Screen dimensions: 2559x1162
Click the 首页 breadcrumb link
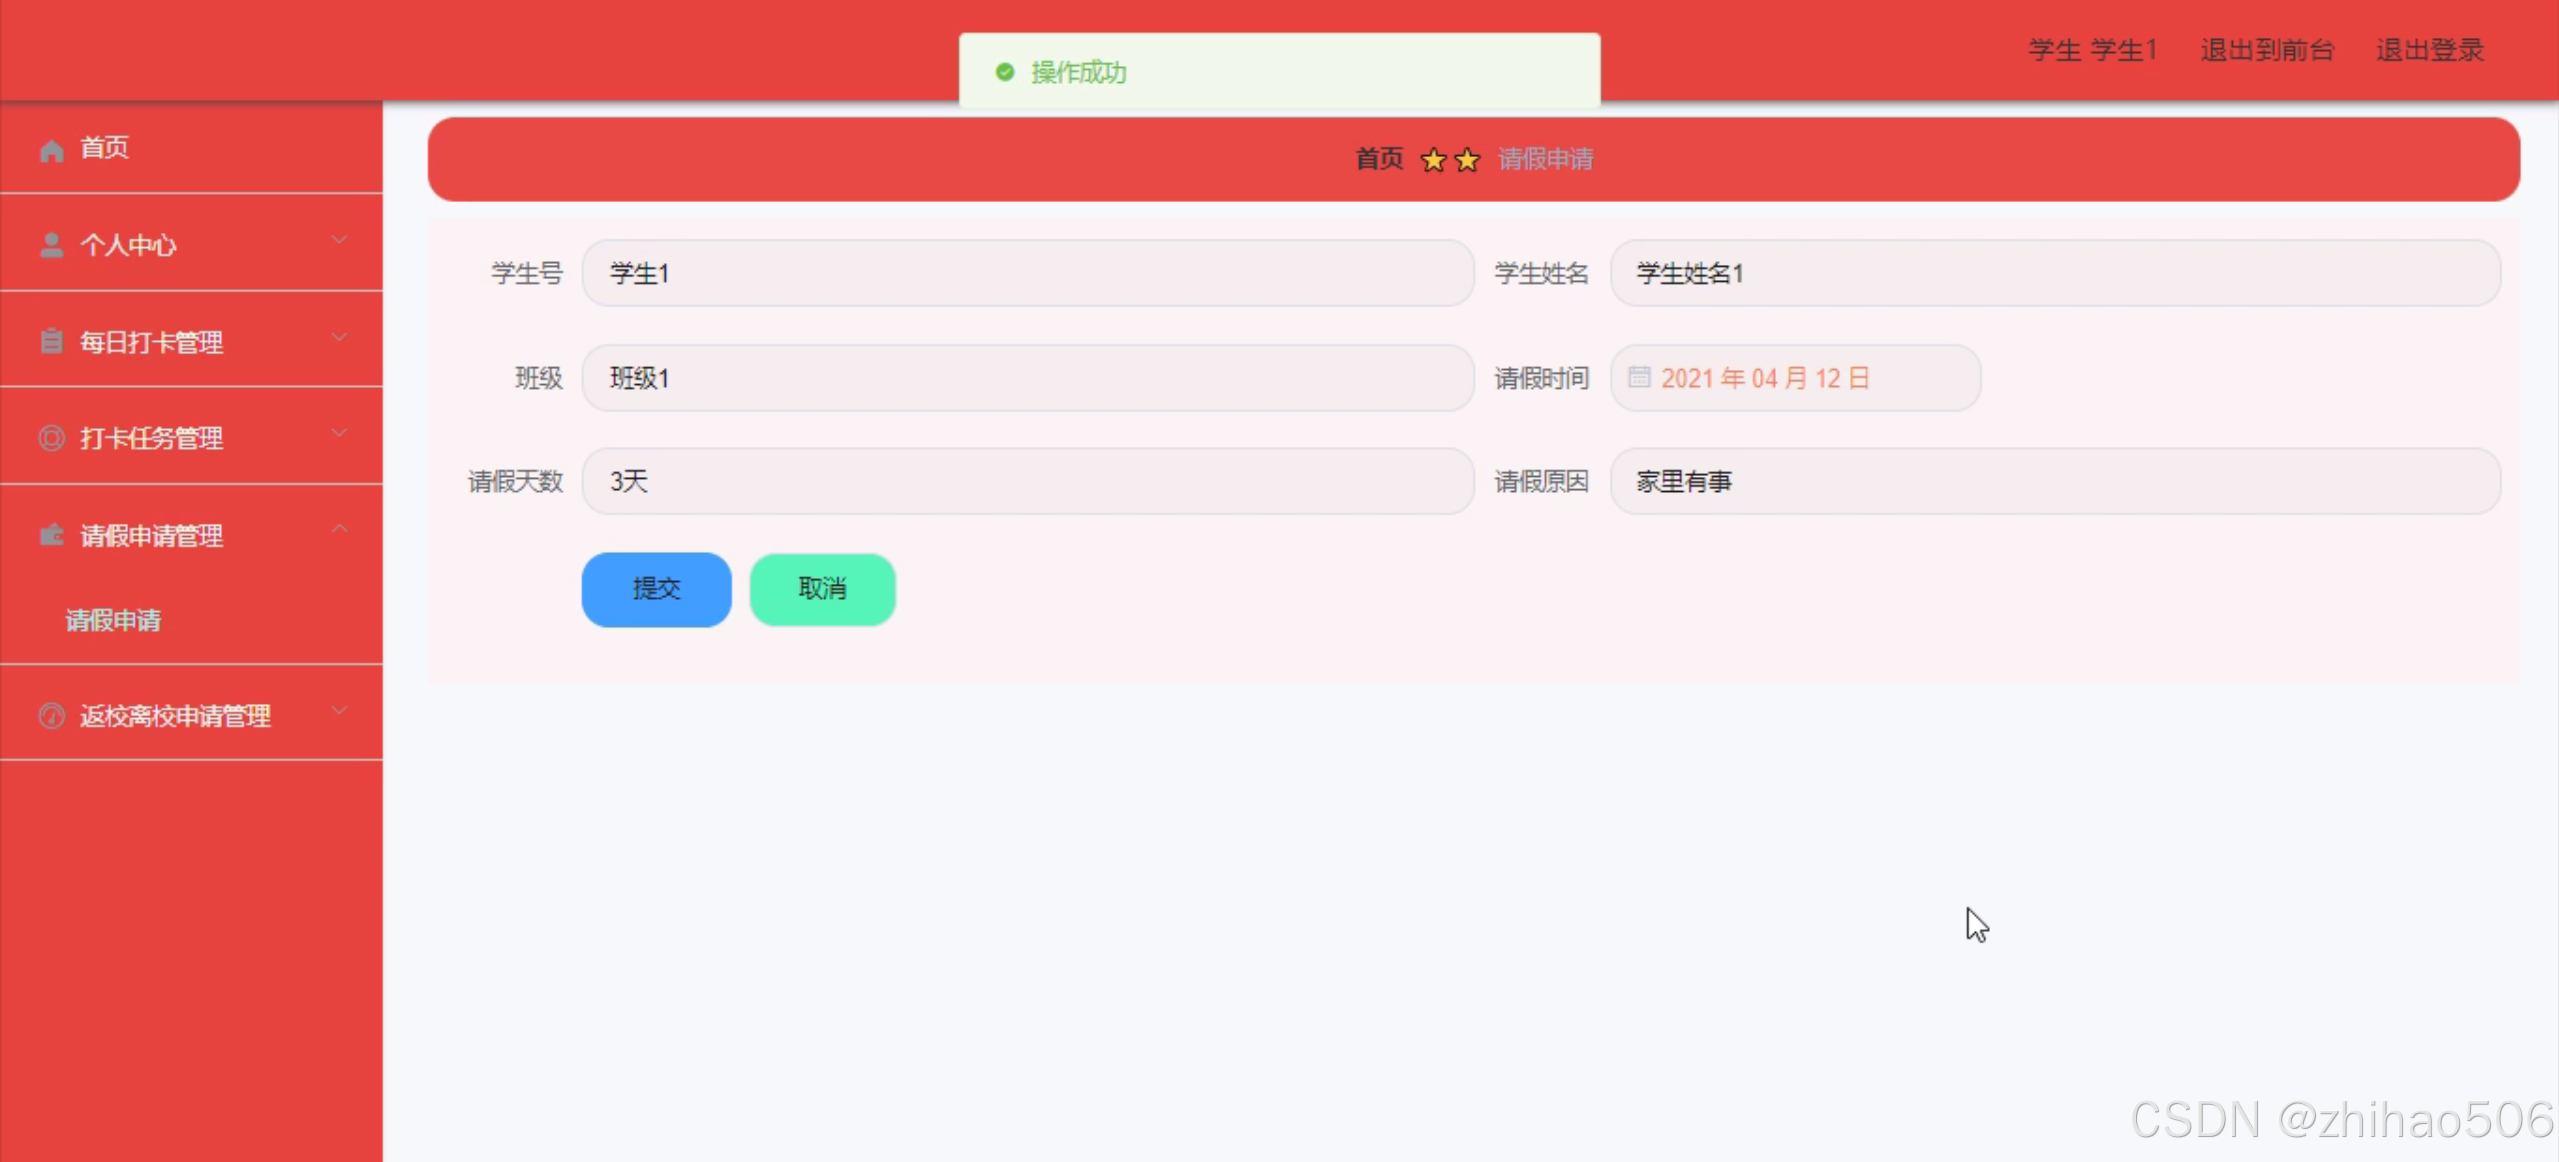[1379, 159]
